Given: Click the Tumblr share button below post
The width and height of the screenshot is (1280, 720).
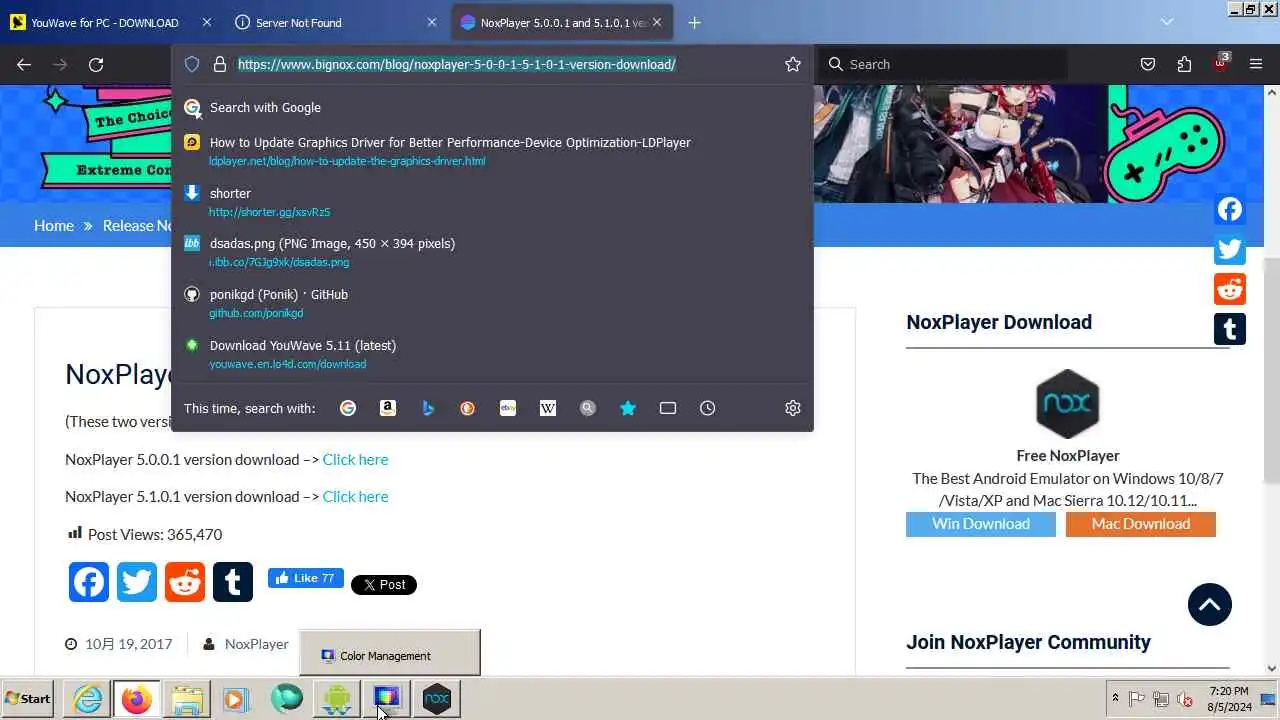Looking at the screenshot, I should tap(233, 582).
